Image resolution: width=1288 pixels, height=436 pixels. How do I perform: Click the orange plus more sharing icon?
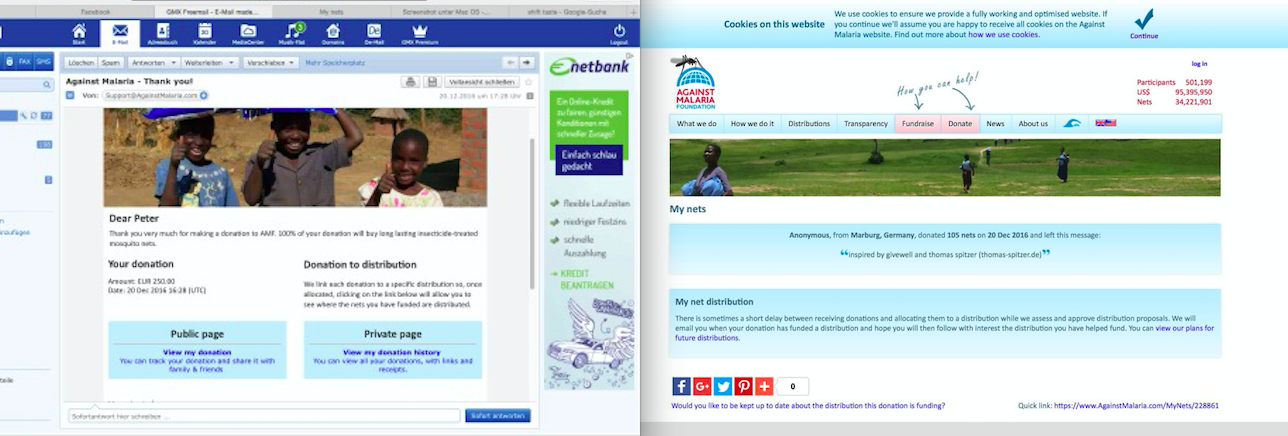764,386
